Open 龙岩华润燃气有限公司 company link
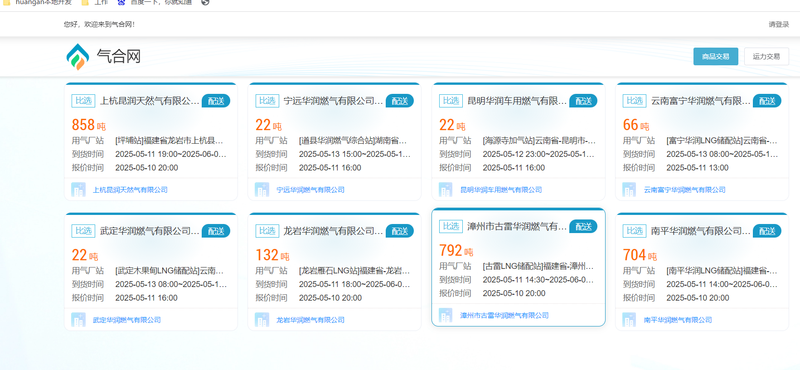The image size is (800, 370). pos(310,320)
